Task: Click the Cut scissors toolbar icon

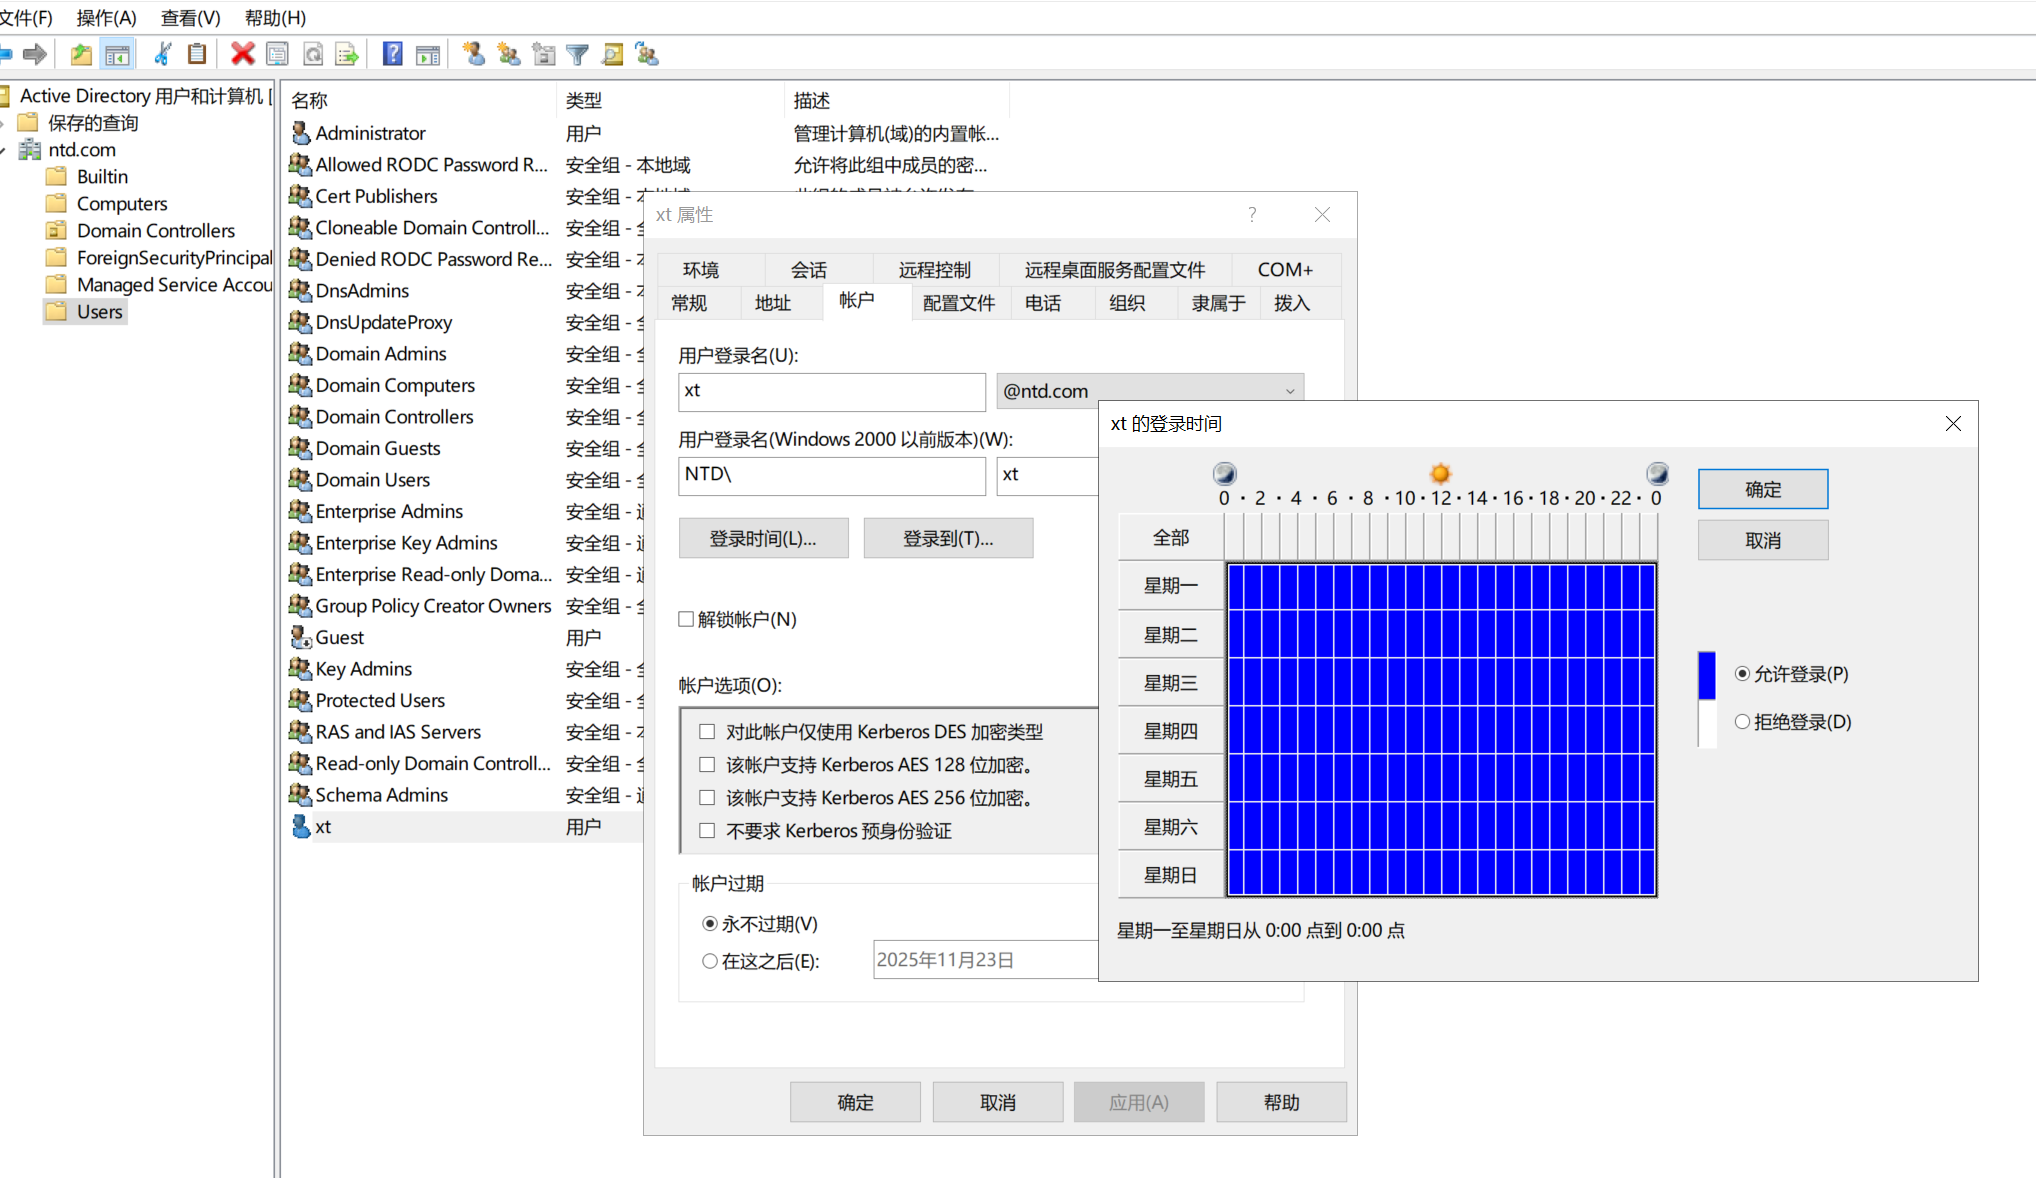Action: point(162,54)
